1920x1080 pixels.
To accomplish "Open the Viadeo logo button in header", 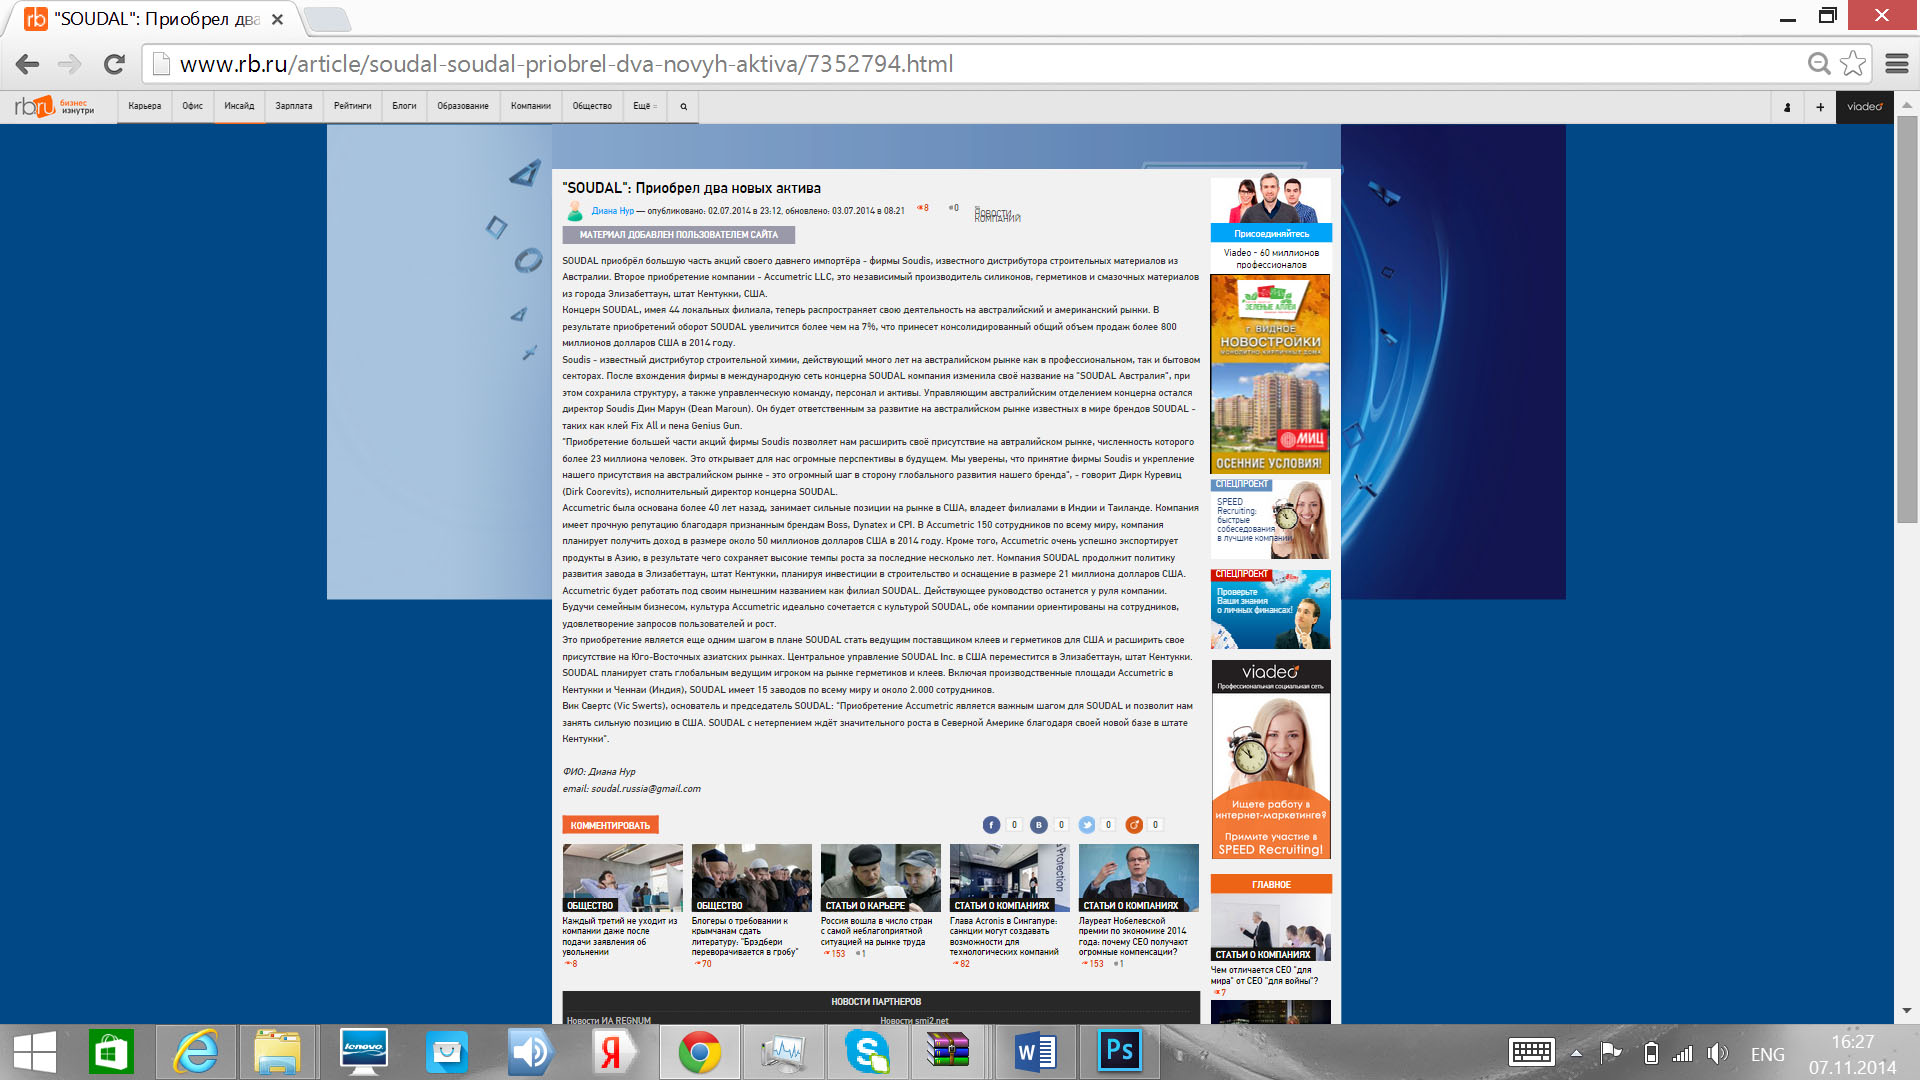I will click(x=1865, y=107).
